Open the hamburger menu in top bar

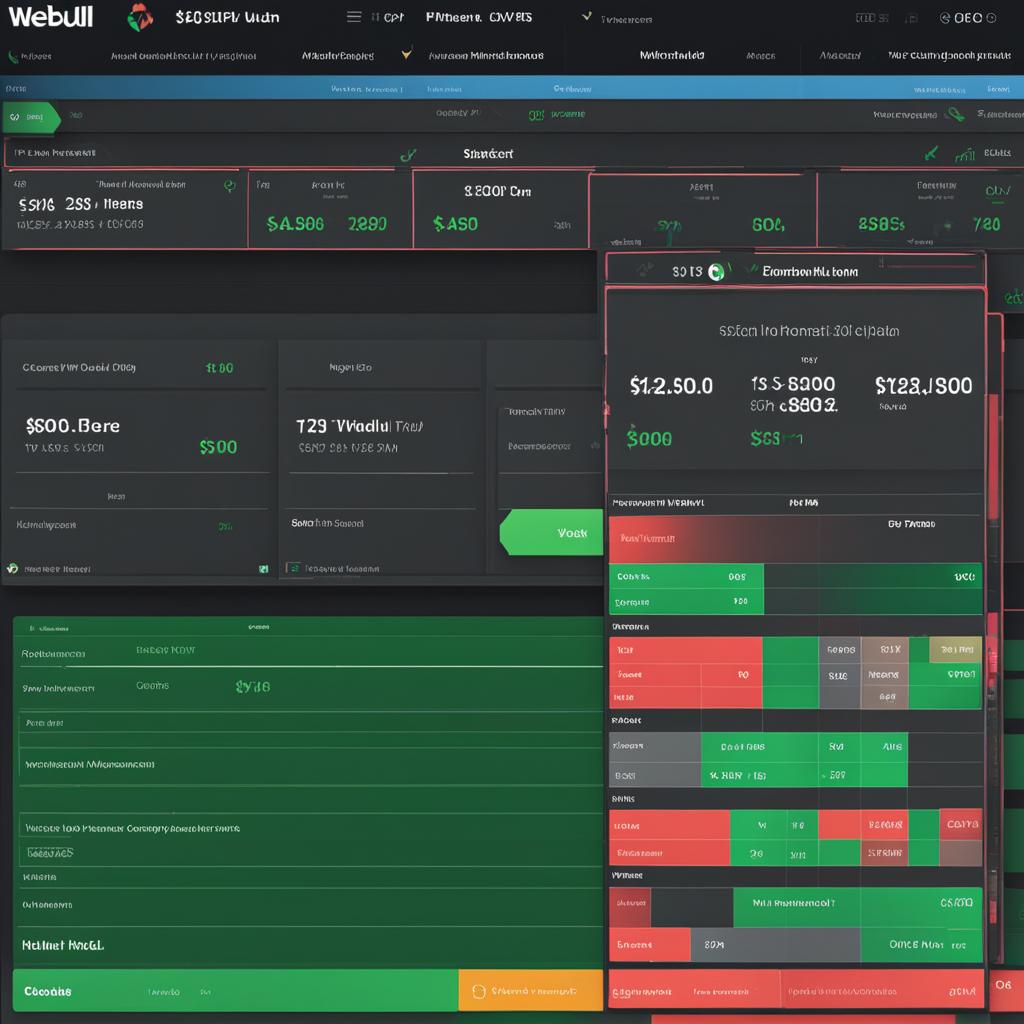354,16
